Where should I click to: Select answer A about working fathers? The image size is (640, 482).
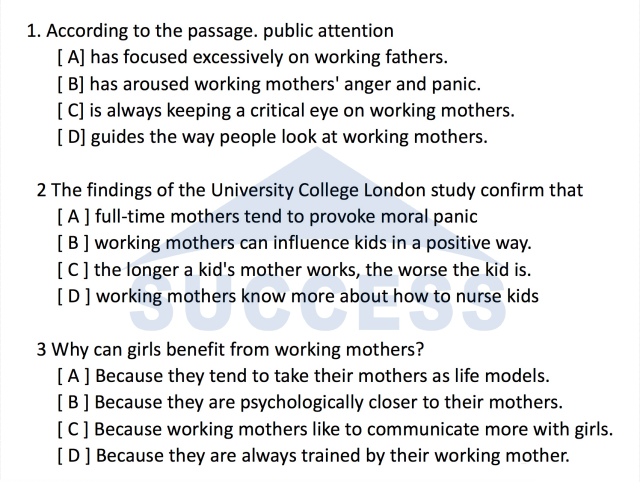(x=253, y=57)
